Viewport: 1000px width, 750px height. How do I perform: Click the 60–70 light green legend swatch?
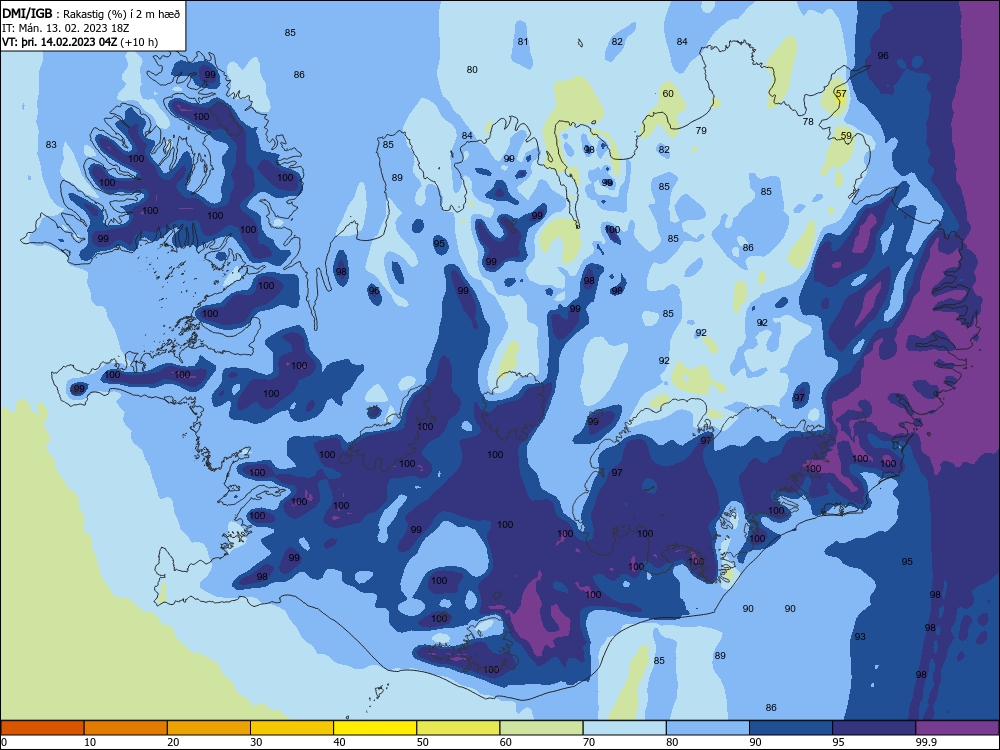(541, 728)
